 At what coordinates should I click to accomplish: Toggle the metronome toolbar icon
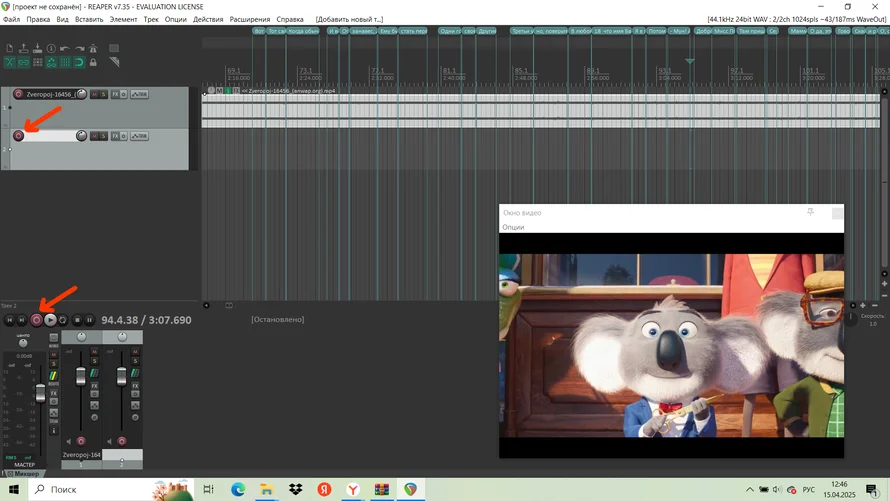point(93,48)
